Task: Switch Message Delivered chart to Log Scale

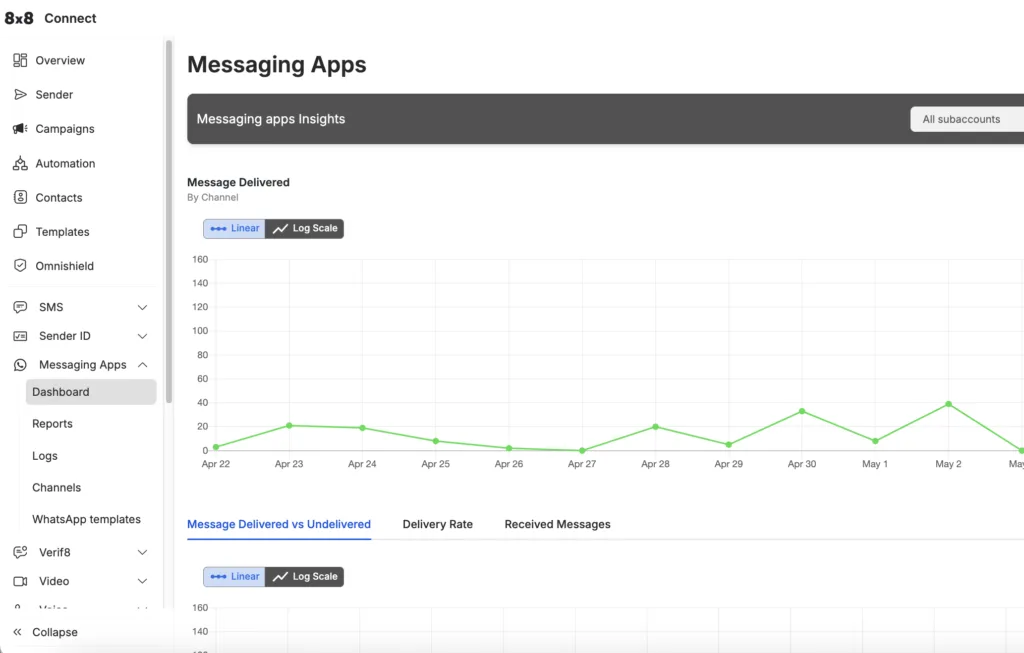Action: [x=304, y=229]
